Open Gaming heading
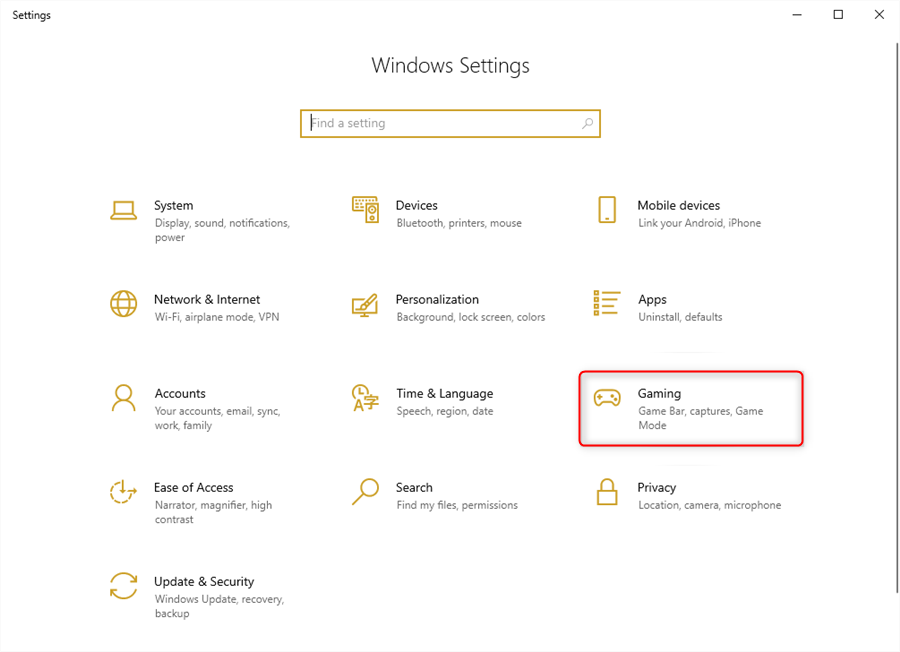 [659, 394]
